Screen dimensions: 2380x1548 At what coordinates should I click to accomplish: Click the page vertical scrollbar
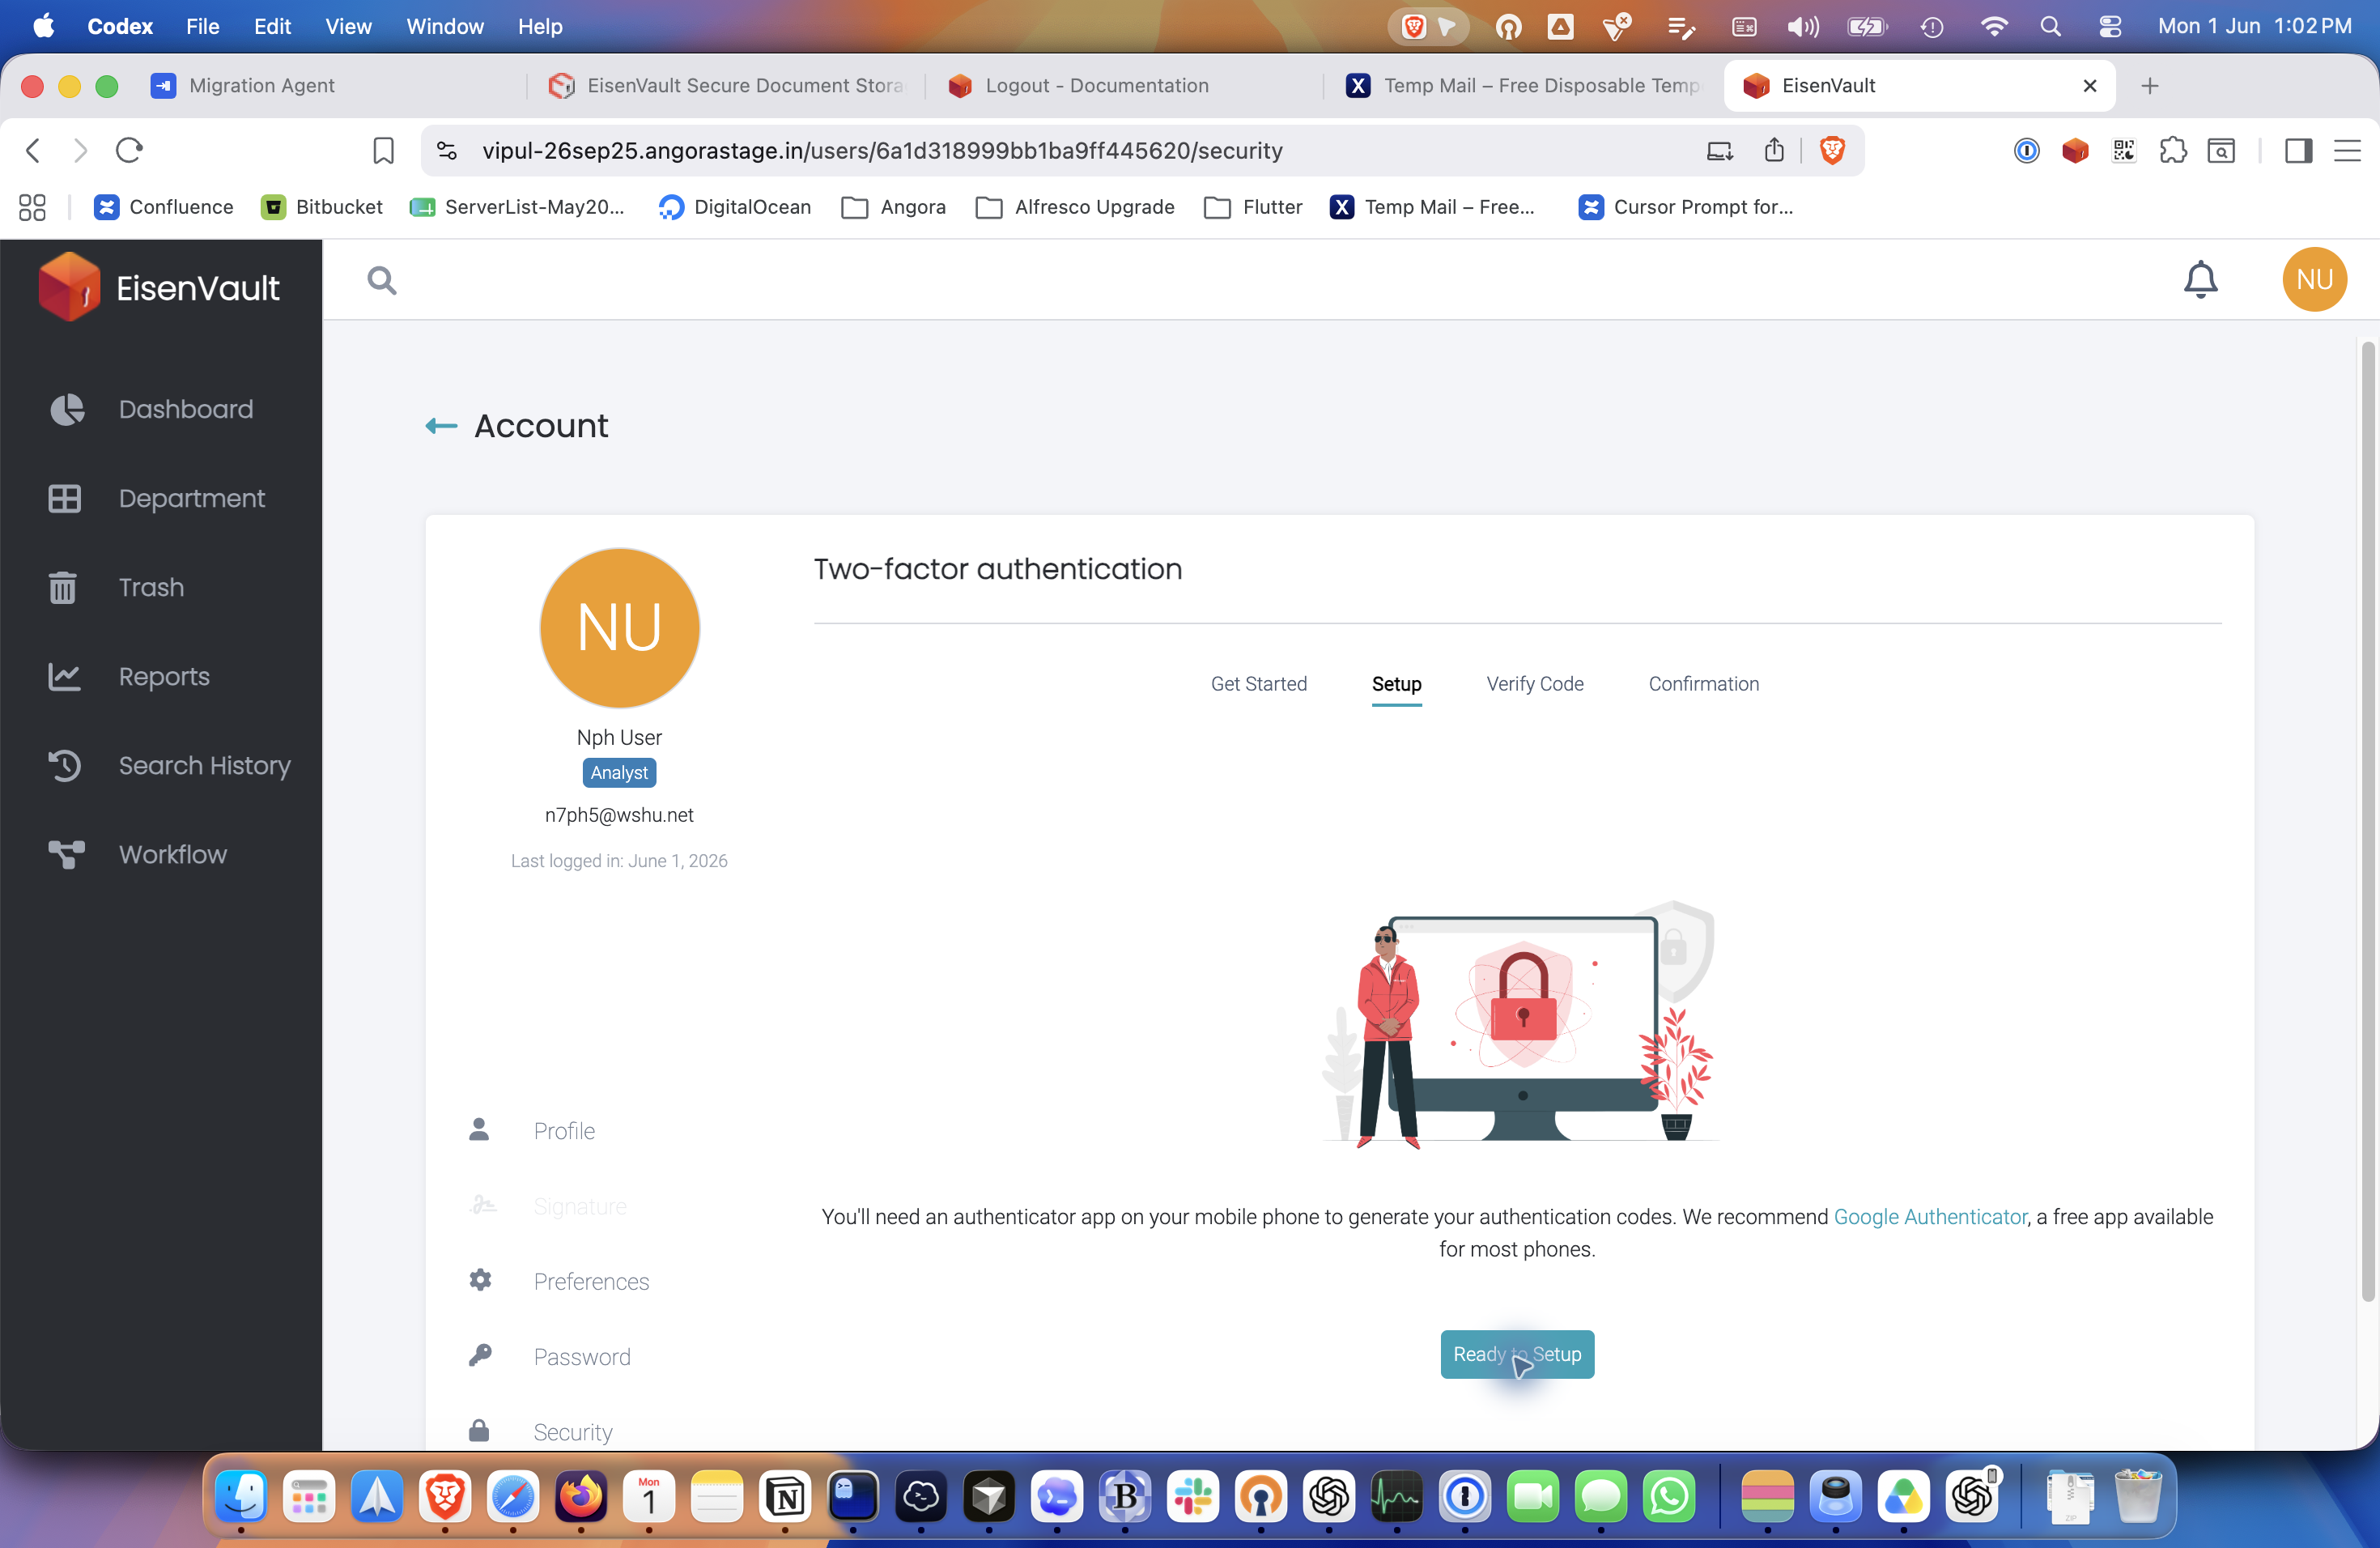pyautogui.click(x=2367, y=820)
